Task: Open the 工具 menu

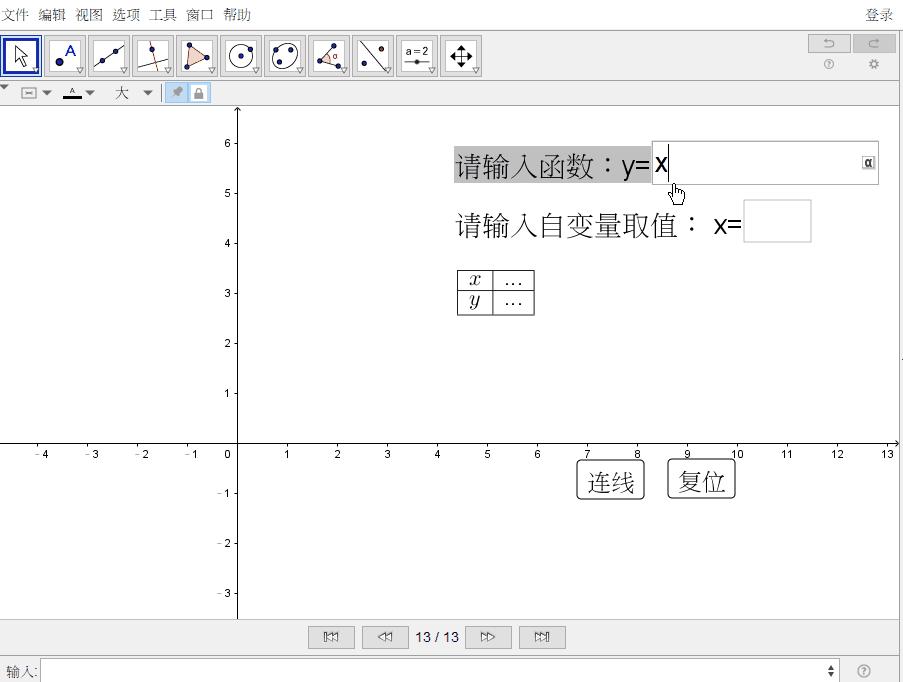Action: point(161,14)
